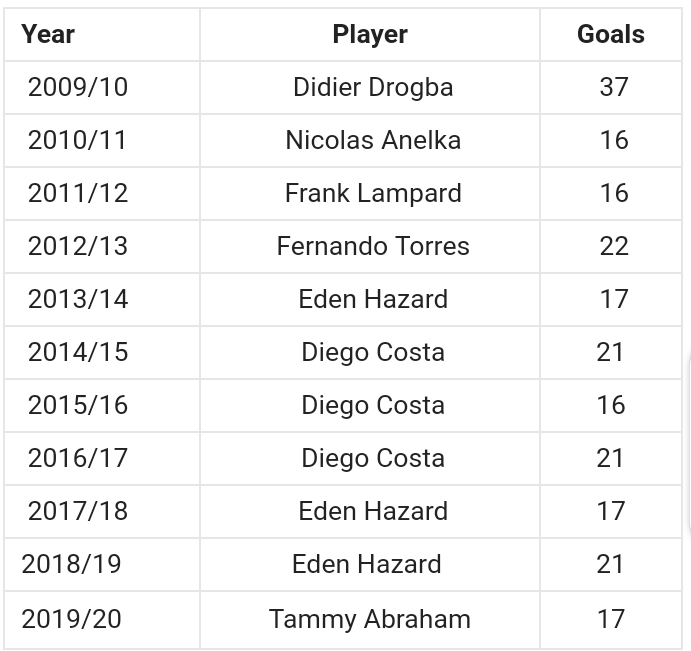Select the 2009/10 year cell
691x651 pixels.
point(78,87)
